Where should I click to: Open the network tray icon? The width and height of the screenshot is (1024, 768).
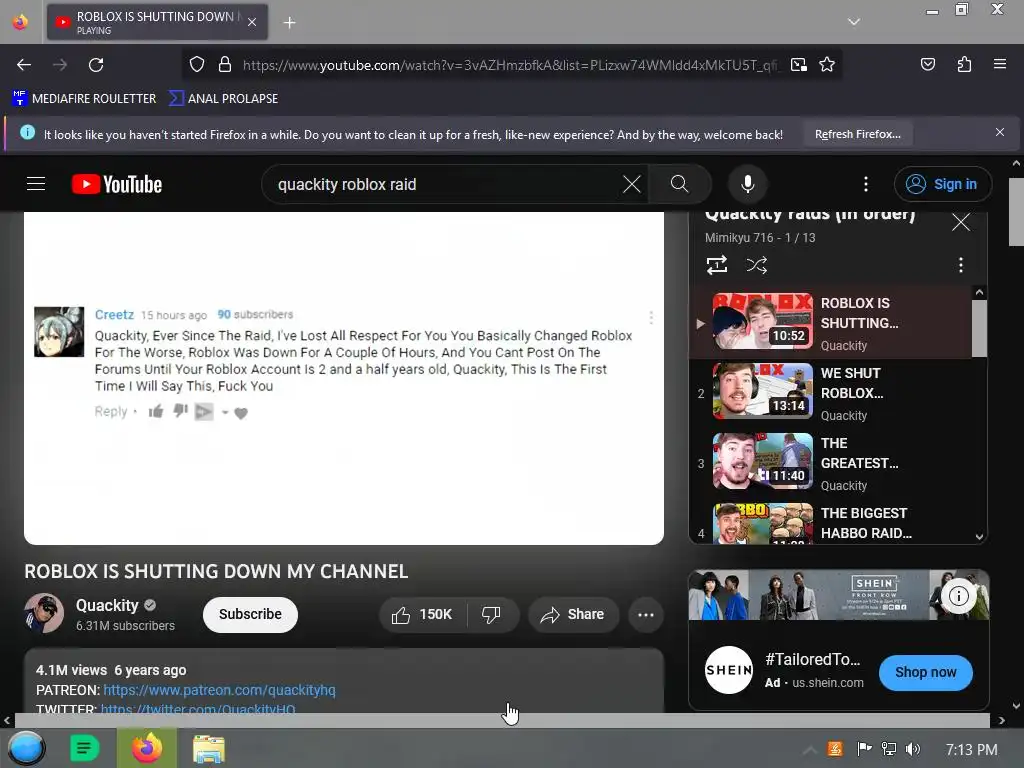point(888,749)
